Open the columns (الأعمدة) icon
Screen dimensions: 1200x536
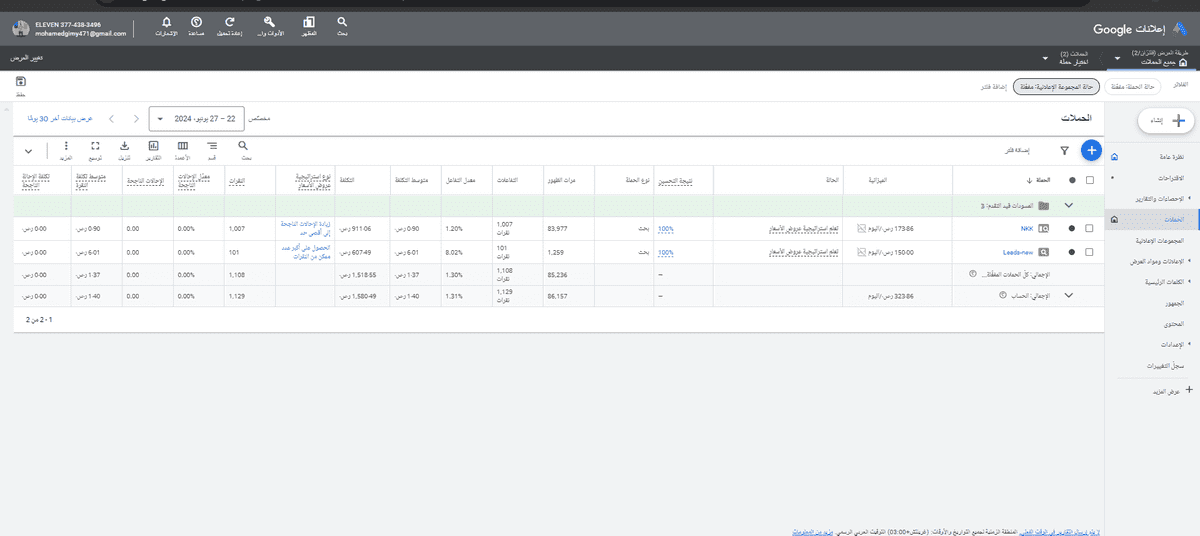point(183,147)
